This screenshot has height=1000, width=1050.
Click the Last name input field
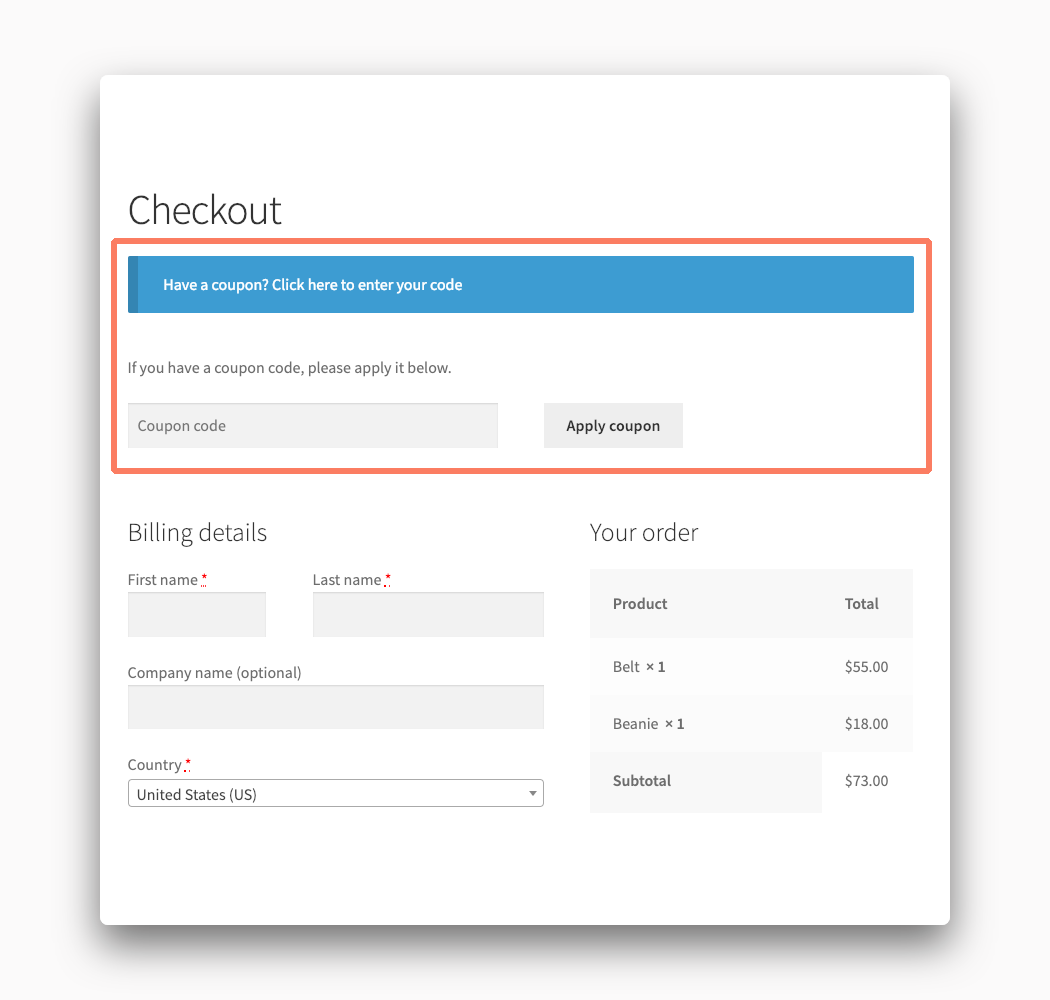pyautogui.click(x=428, y=614)
